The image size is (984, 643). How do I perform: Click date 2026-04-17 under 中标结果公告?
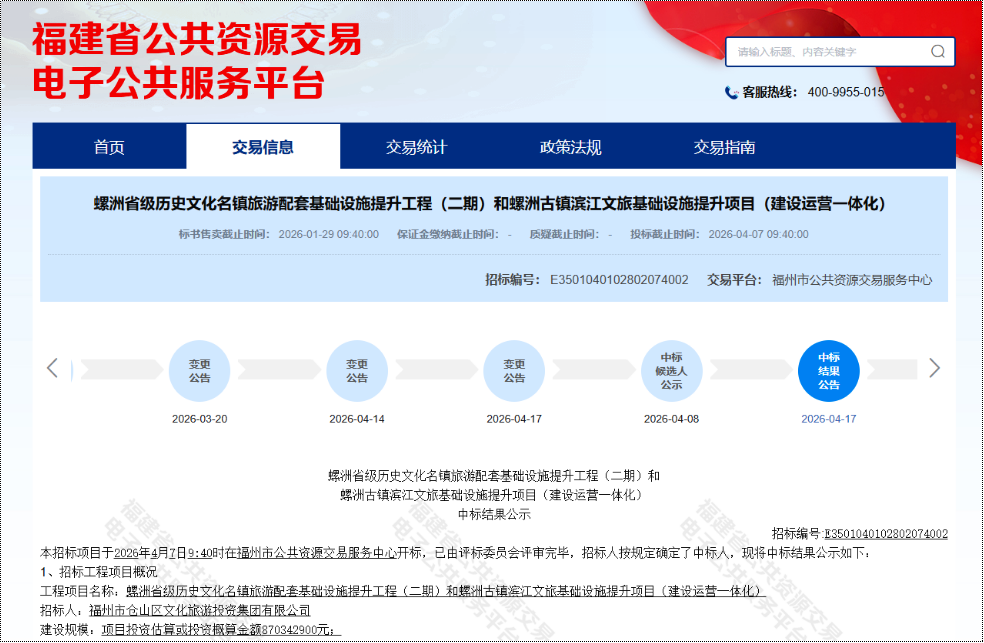pyautogui.click(x=828, y=419)
